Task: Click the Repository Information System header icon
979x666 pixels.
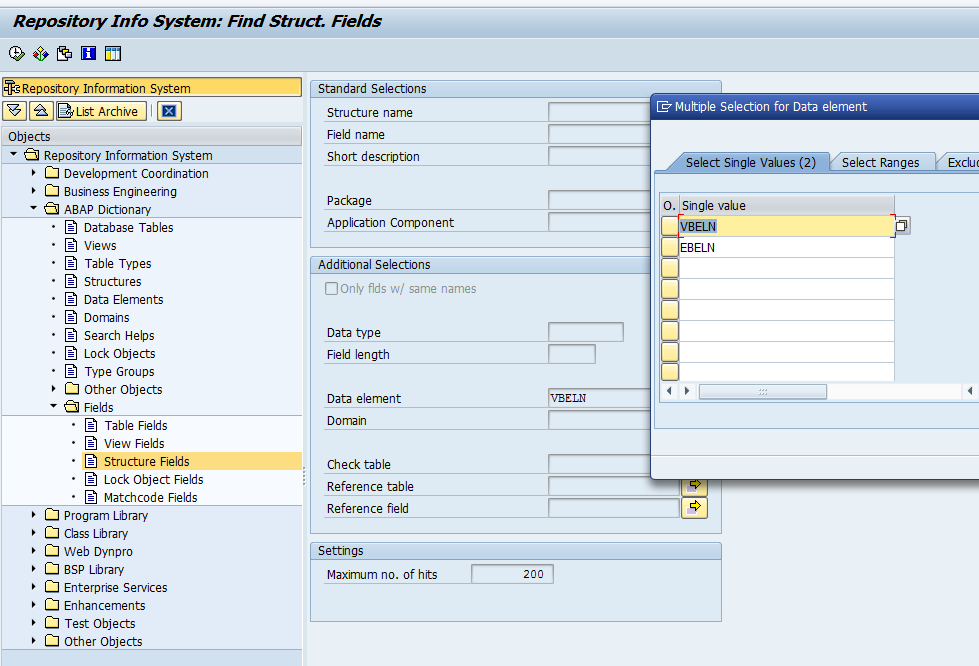Action: tap(12, 88)
